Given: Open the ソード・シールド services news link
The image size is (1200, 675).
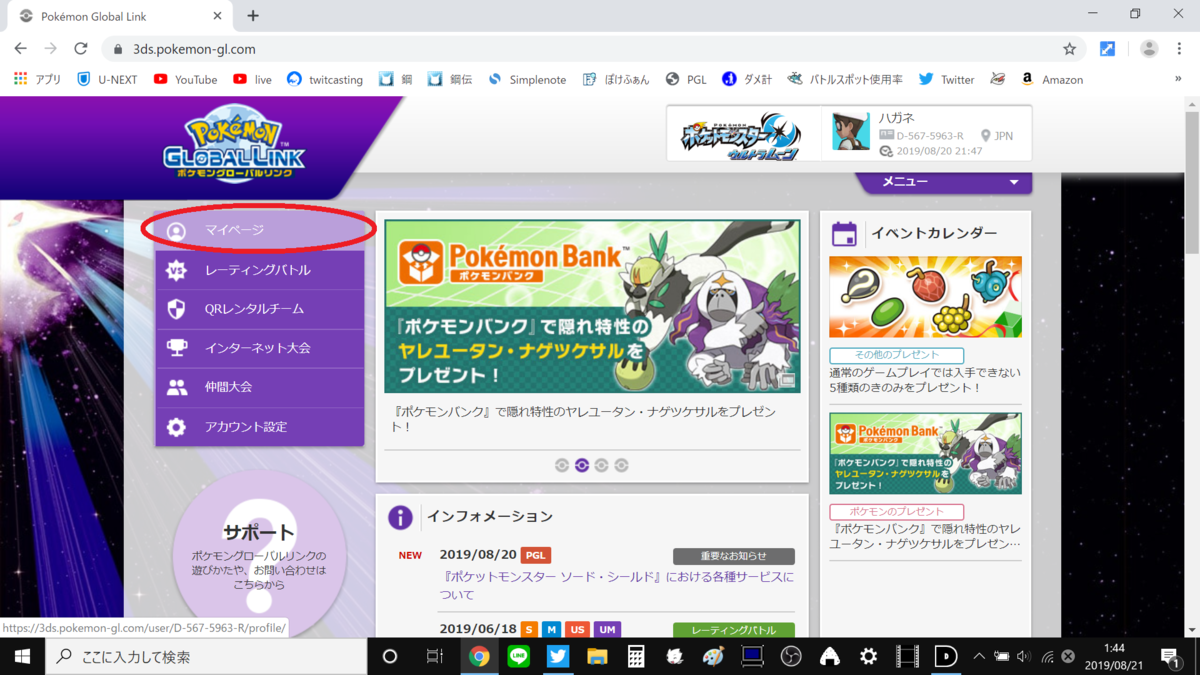Looking at the screenshot, I should (616, 586).
